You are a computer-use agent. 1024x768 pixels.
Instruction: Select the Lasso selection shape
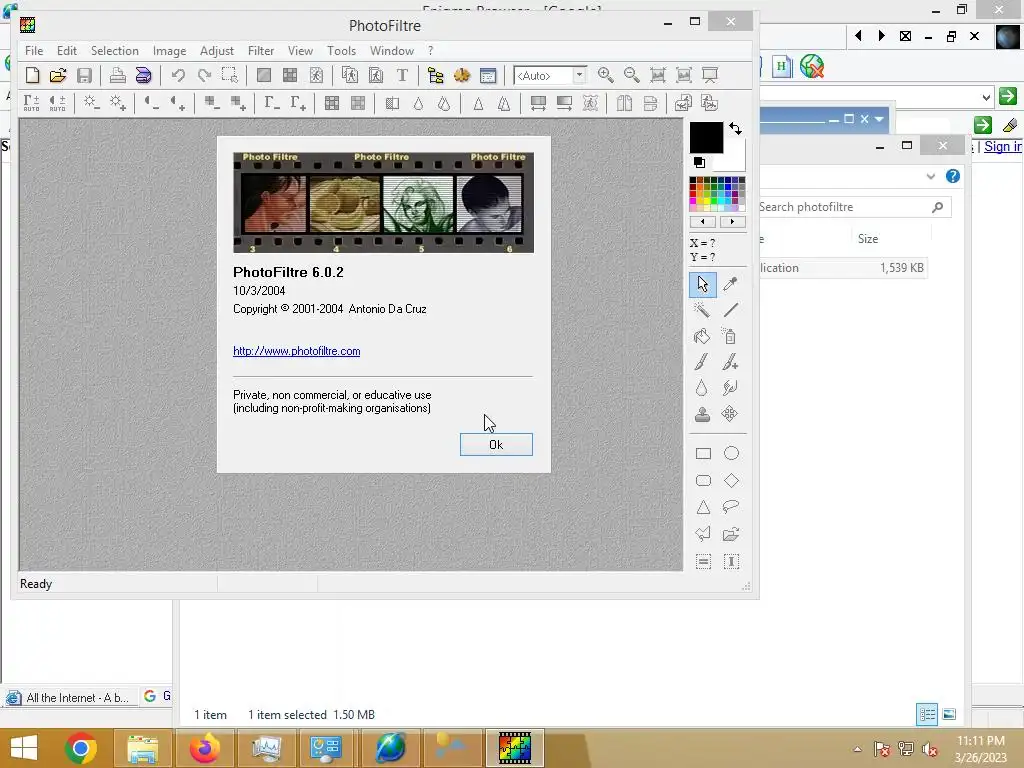click(x=731, y=507)
